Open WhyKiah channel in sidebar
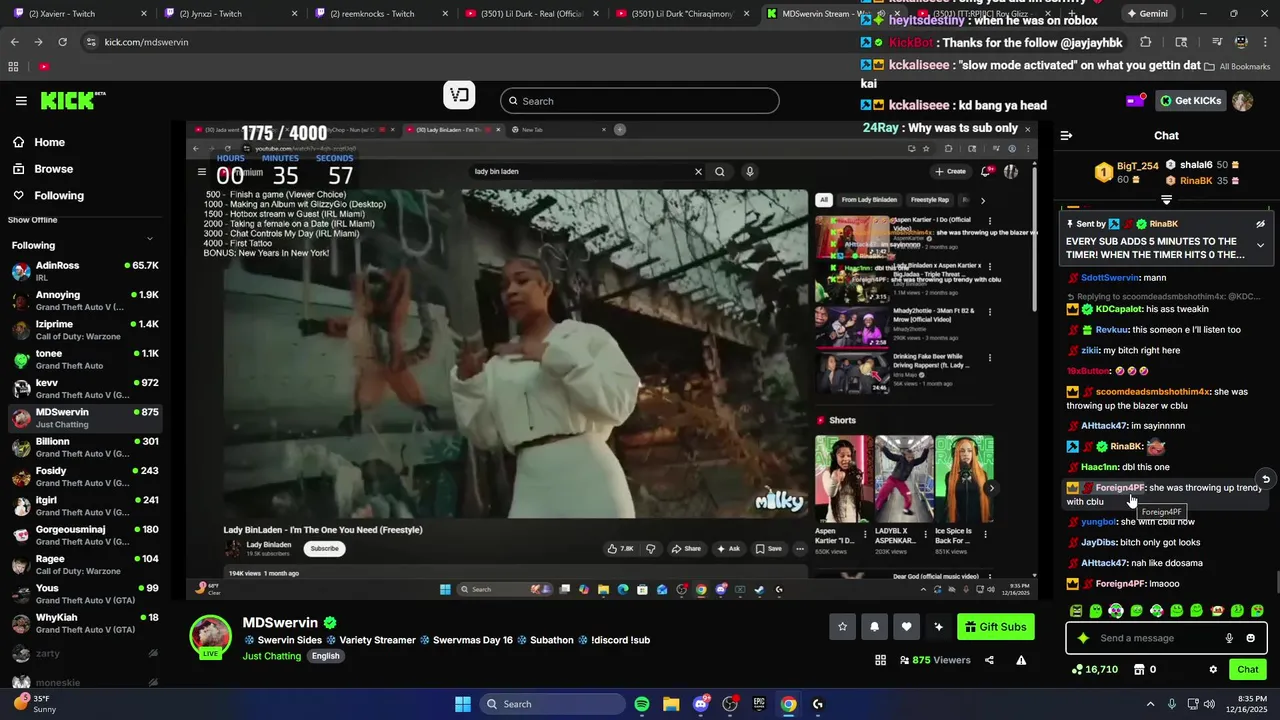This screenshot has width=1280, height=720. click(x=85, y=624)
